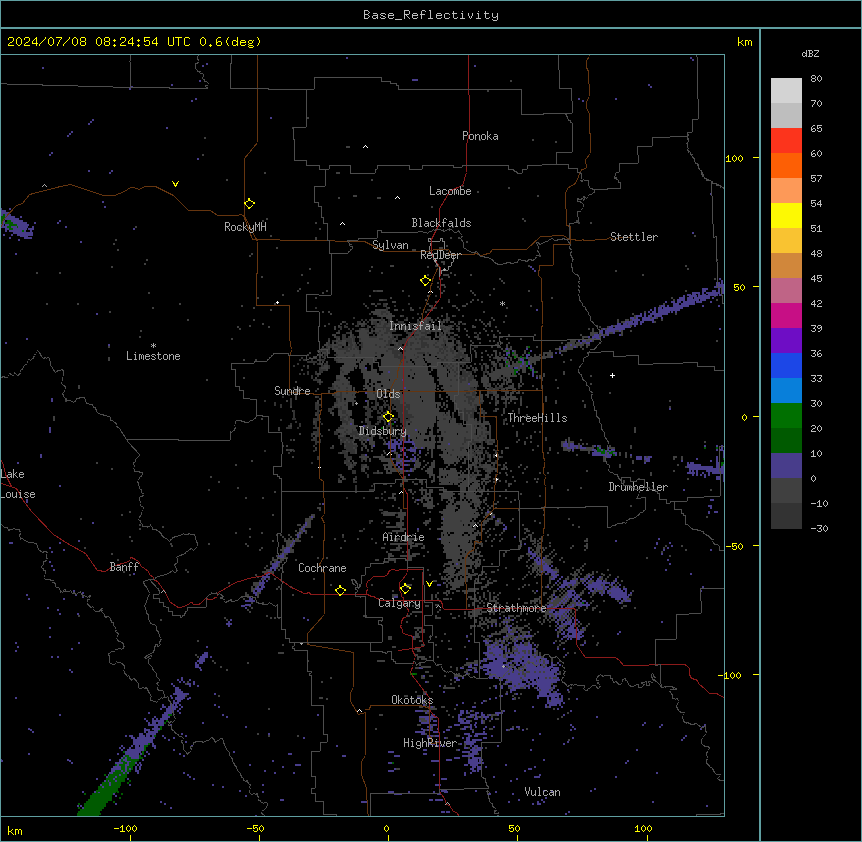862x842 pixels.
Task: Click the -30 value on dBZ legend
Action: (819, 528)
